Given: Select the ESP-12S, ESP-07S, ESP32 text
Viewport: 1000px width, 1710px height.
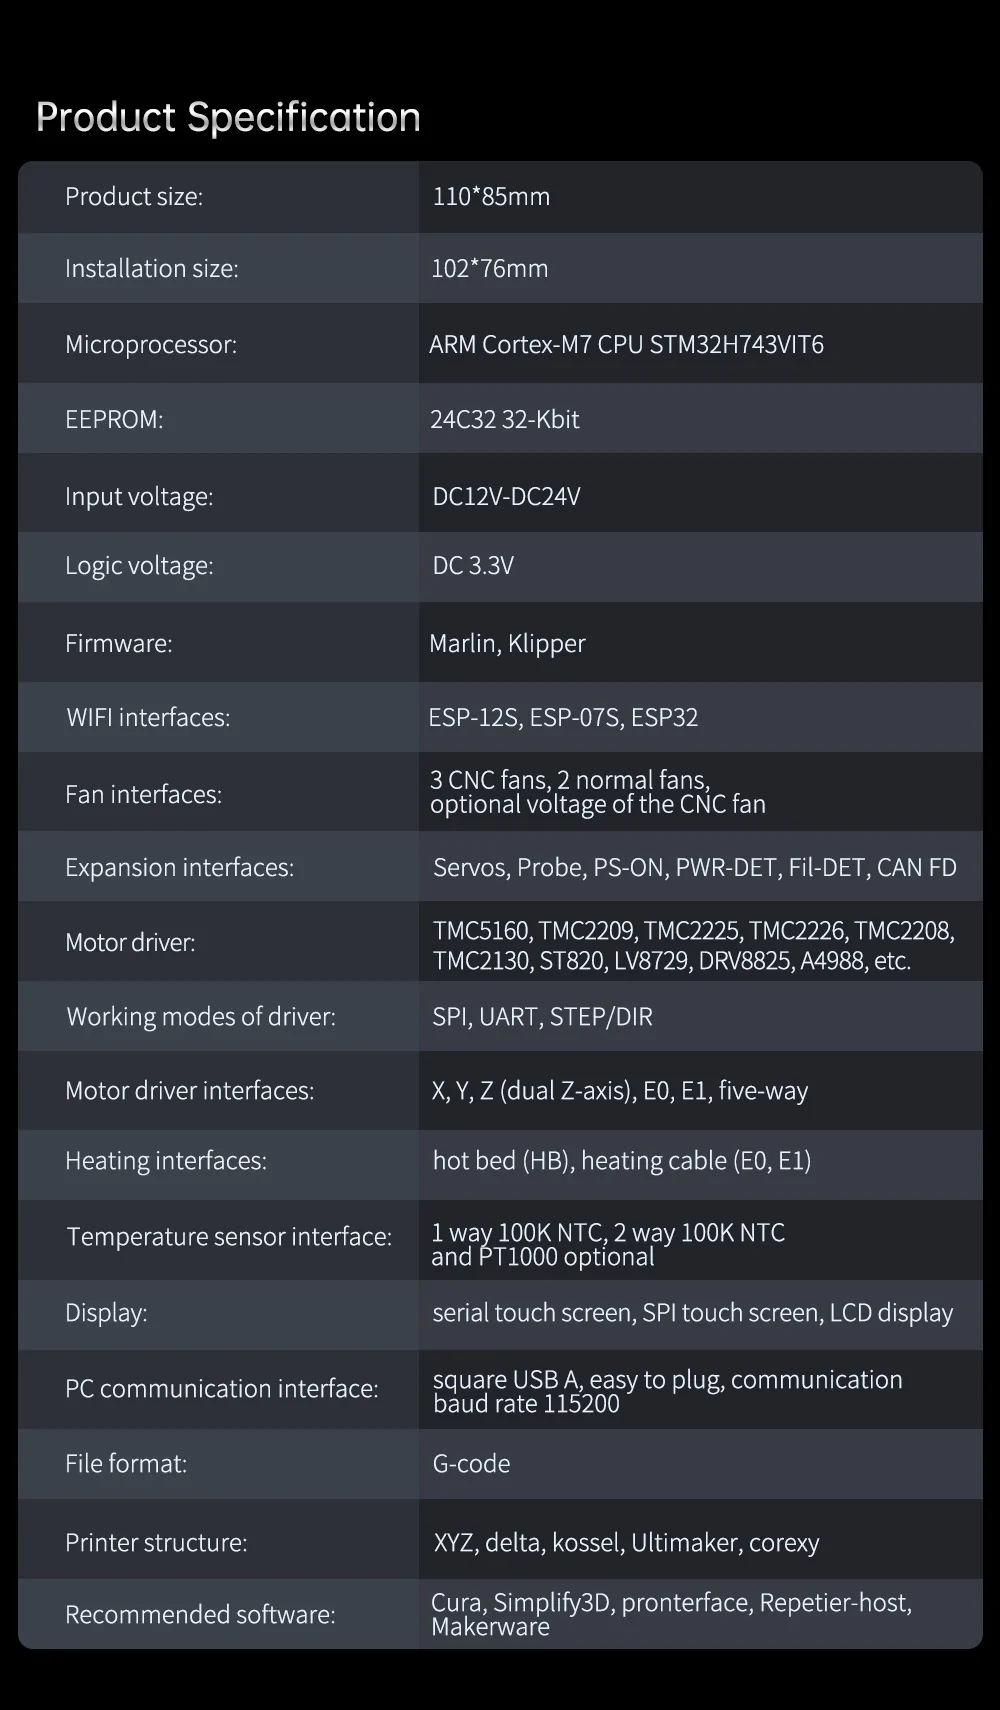Looking at the screenshot, I should 563,718.
